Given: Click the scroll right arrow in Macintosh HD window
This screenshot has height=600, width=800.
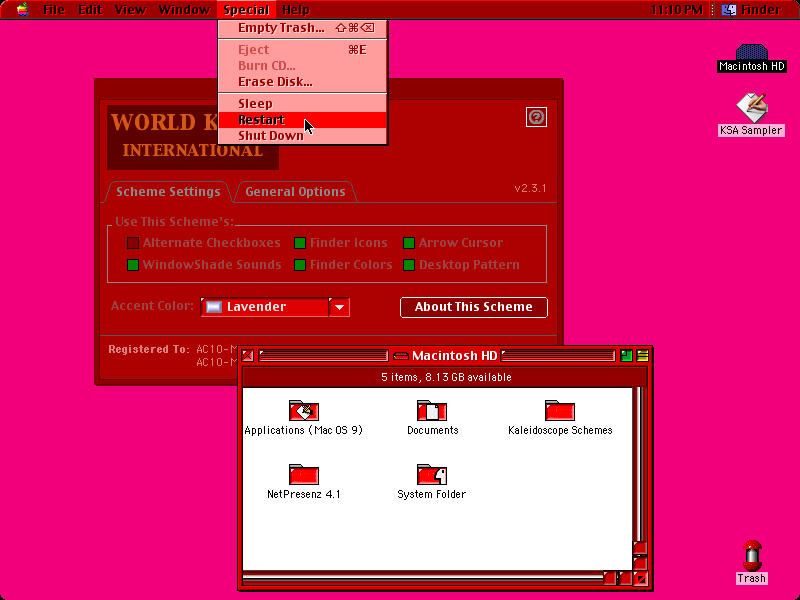Looking at the screenshot, I should (x=625, y=579).
